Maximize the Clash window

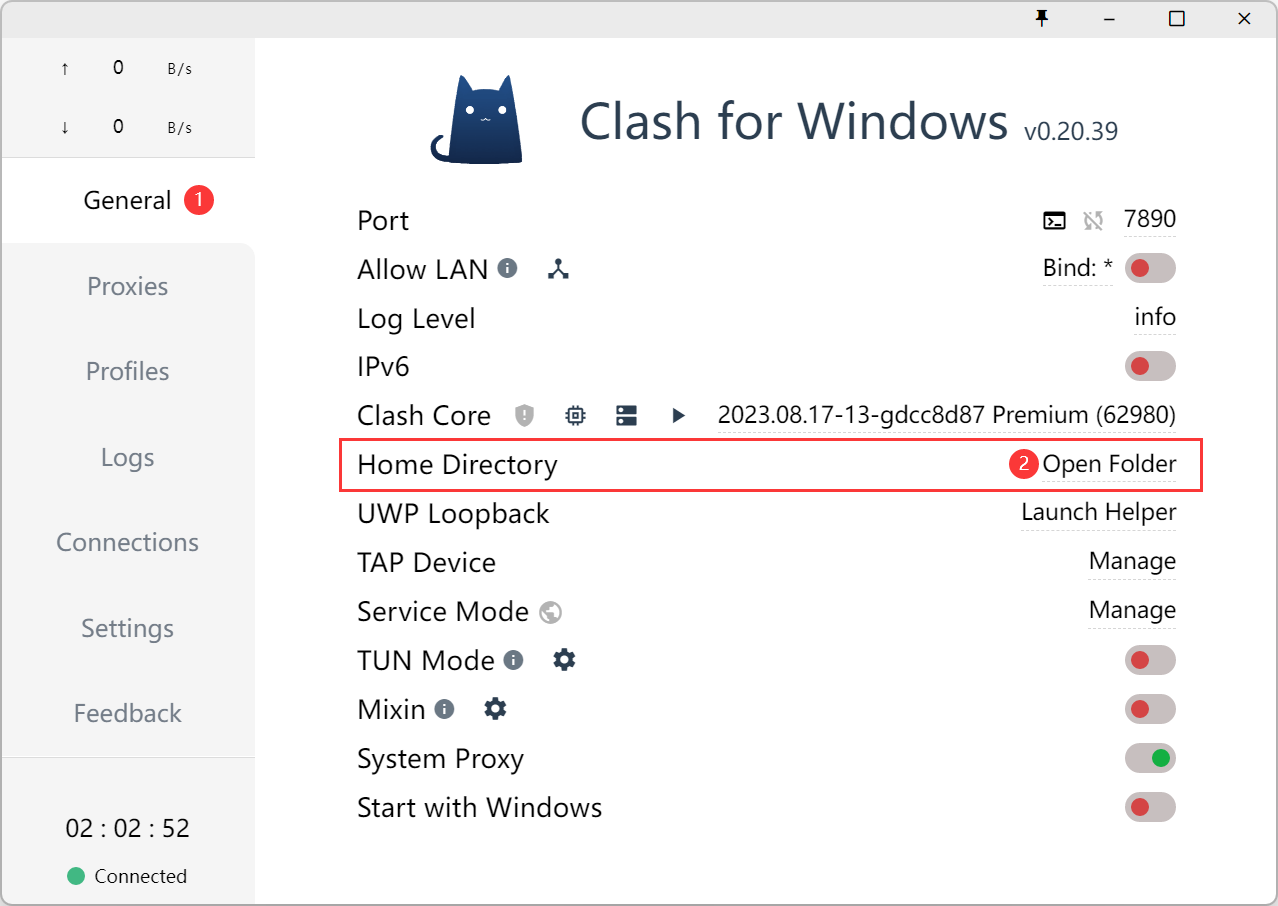coord(1177,18)
